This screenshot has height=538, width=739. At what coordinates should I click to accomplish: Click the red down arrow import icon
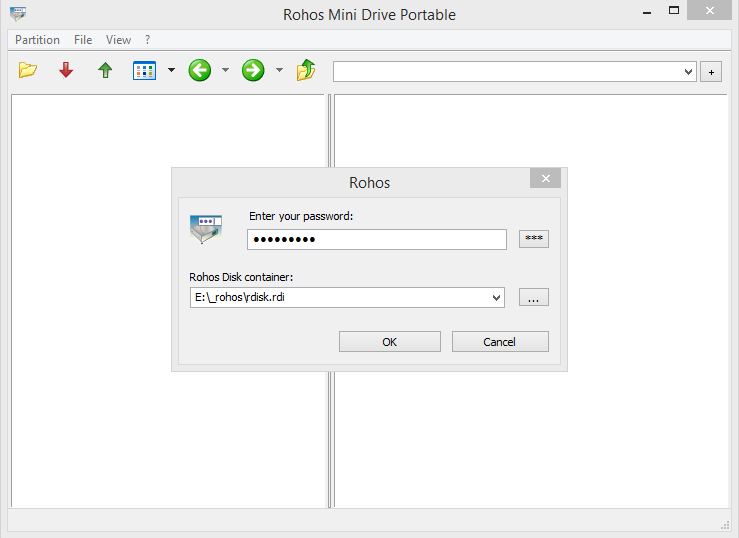(66, 70)
